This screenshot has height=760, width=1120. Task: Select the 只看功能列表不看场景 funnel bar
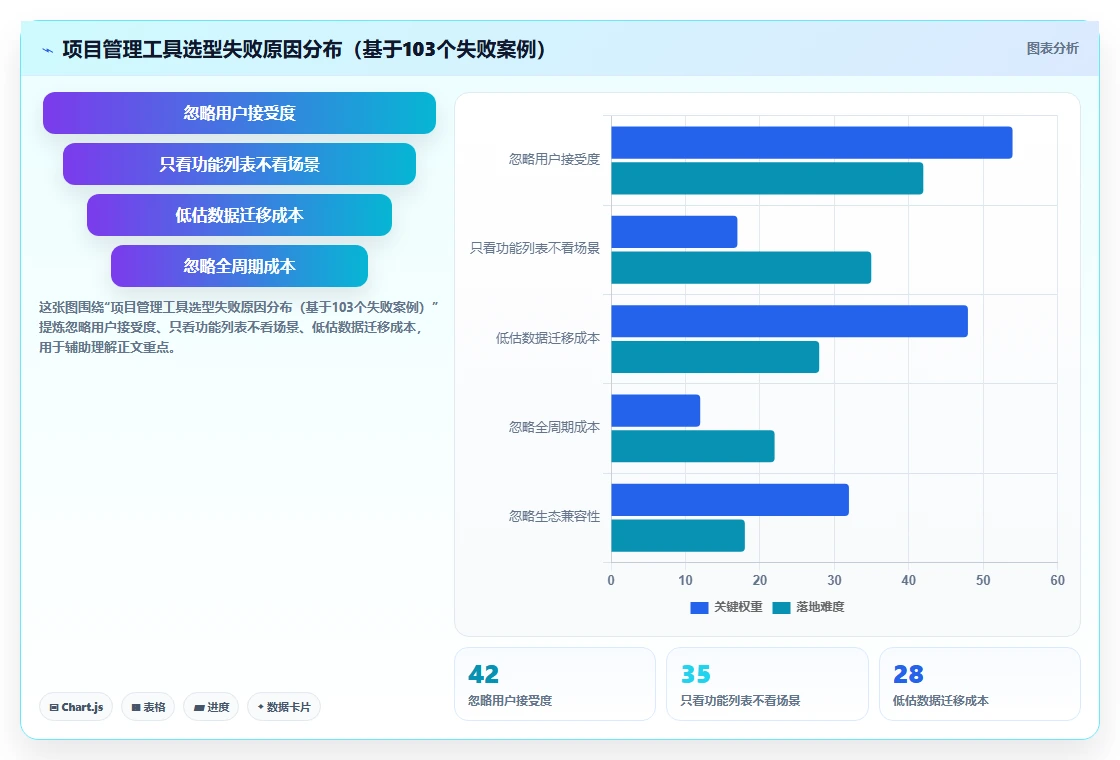pyautogui.click(x=239, y=164)
